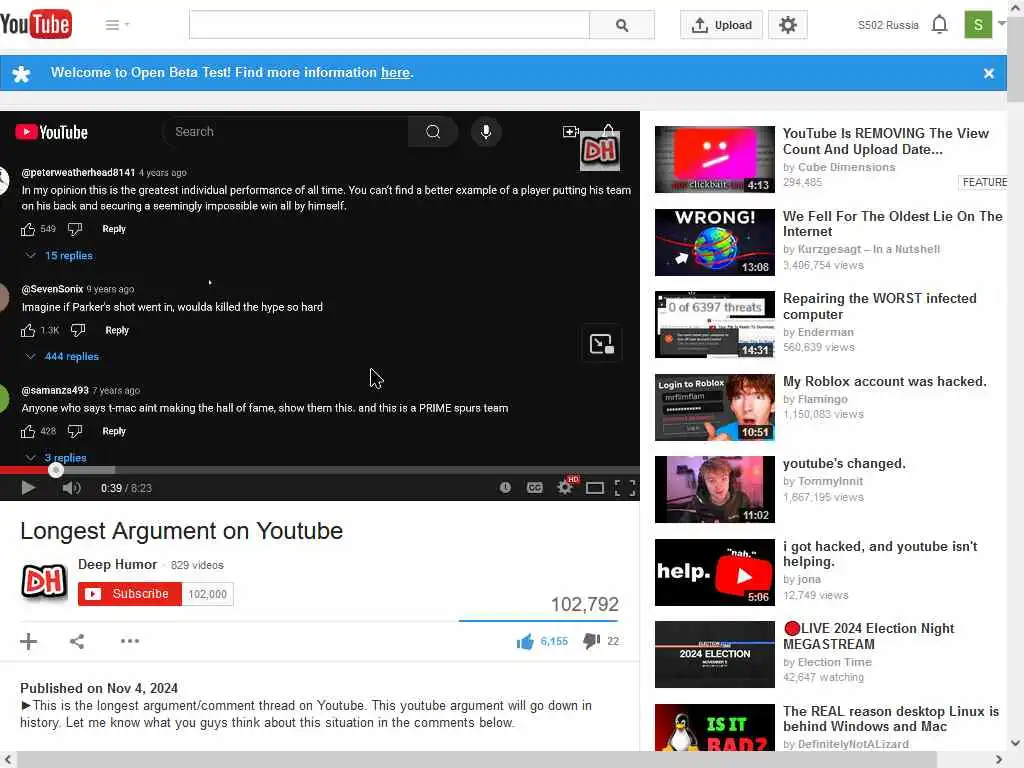Click the Share icon under the video
The width and height of the screenshot is (1024, 768).
click(x=77, y=641)
